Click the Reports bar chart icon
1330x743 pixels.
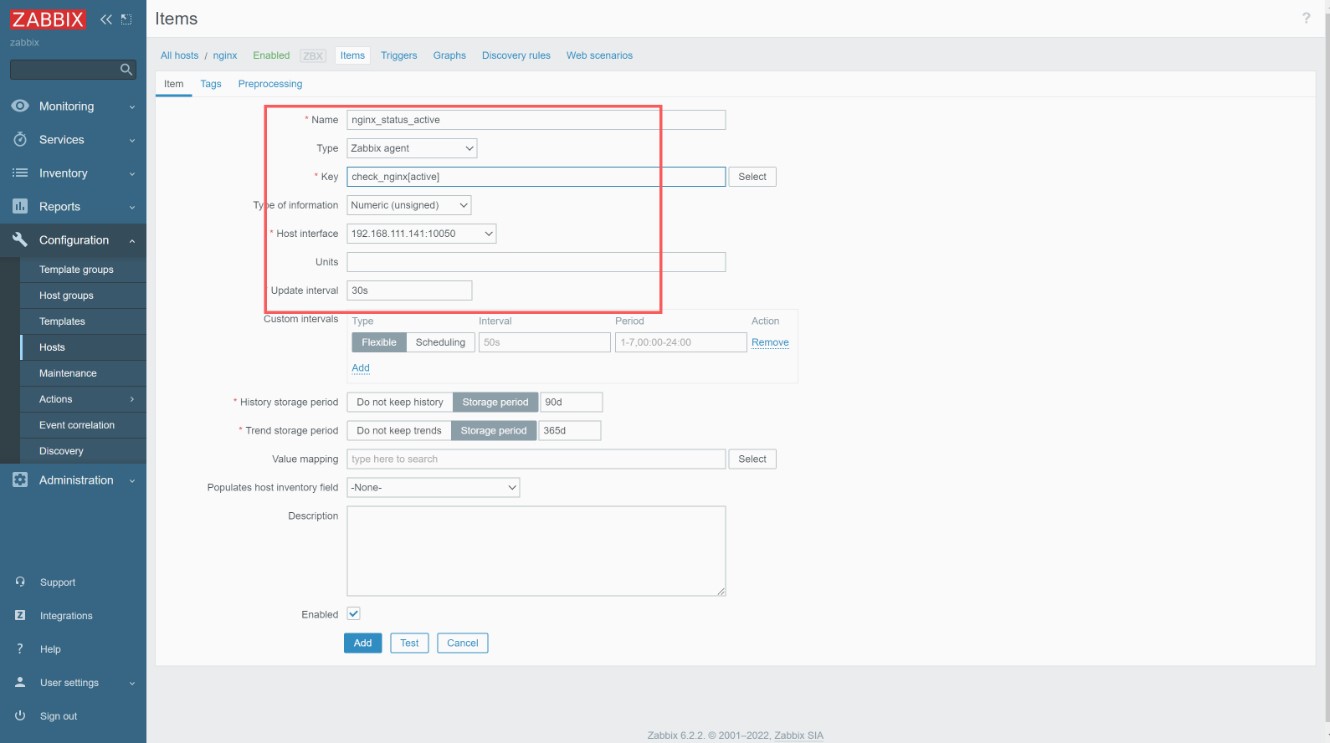tap(20, 206)
